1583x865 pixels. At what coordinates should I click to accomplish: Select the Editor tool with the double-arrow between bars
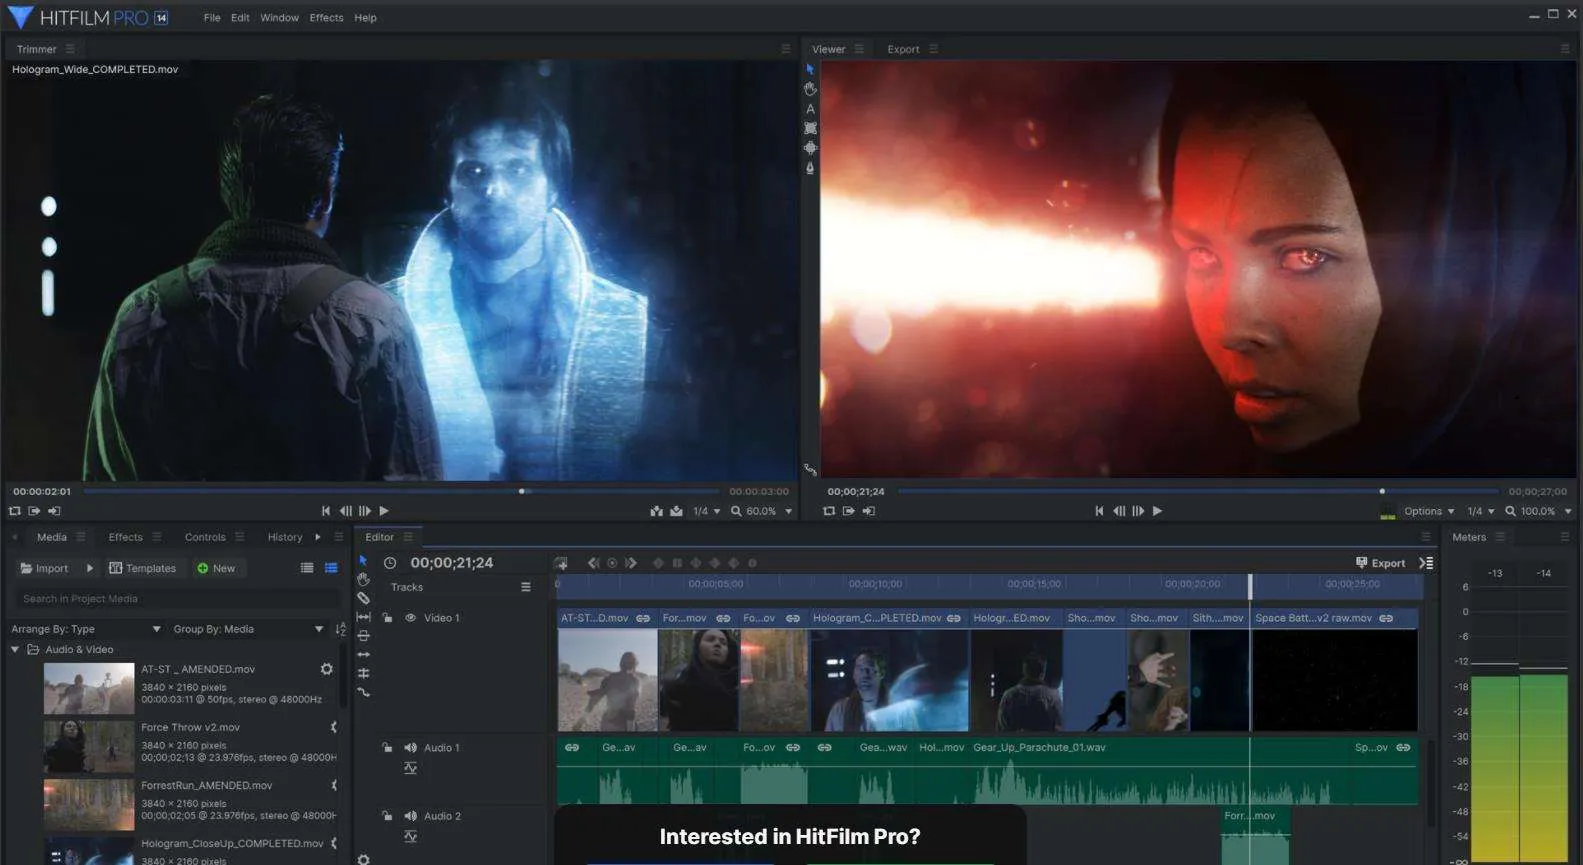tap(363, 617)
